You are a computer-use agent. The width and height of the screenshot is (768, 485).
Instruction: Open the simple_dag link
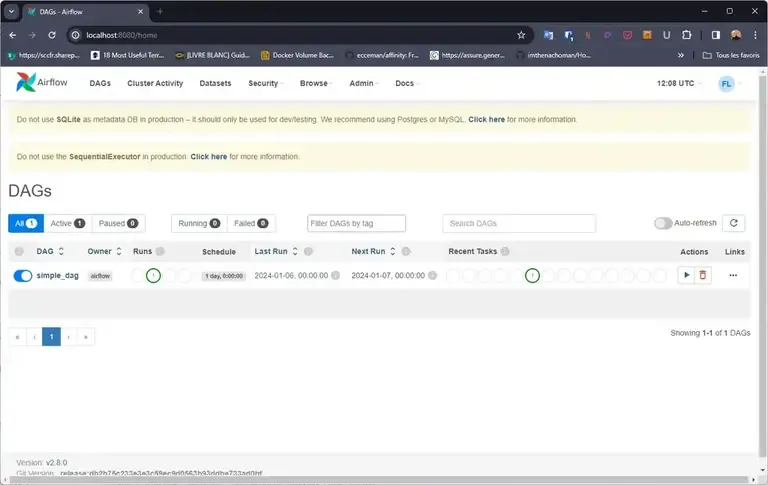pyautogui.click(x=57, y=275)
